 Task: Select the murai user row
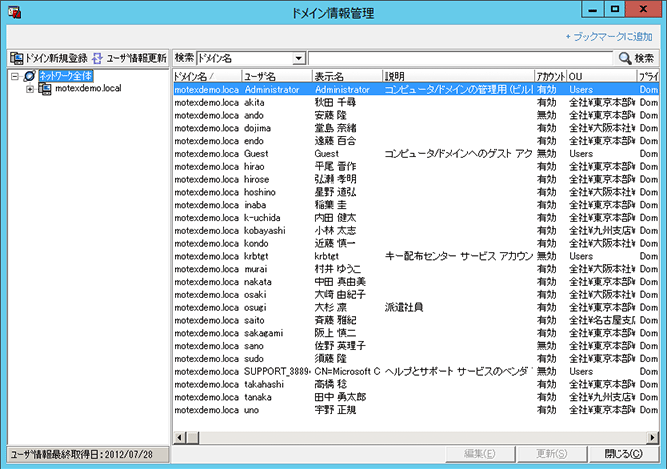[416, 269]
